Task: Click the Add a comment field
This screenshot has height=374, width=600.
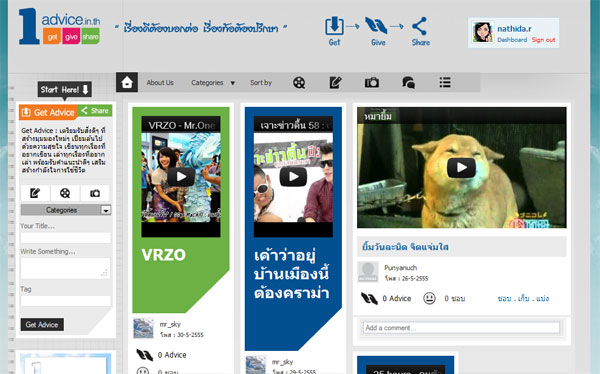Action: (x=461, y=328)
